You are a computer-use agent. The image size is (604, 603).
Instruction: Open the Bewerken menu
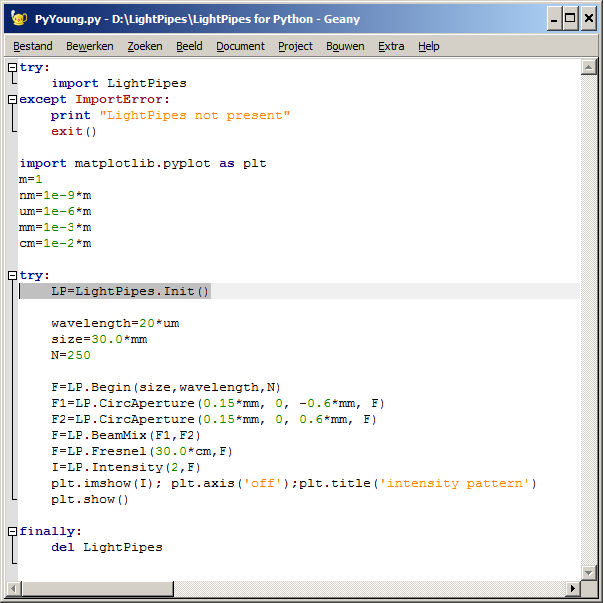(x=90, y=46)
